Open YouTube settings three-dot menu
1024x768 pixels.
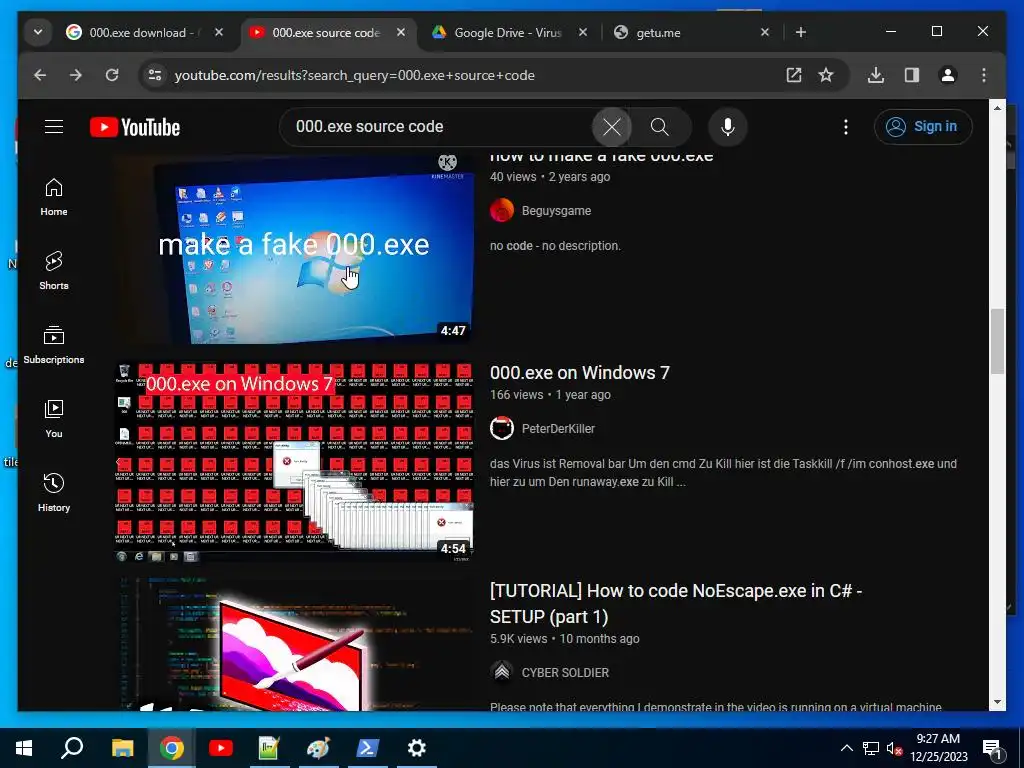point(846,127)
